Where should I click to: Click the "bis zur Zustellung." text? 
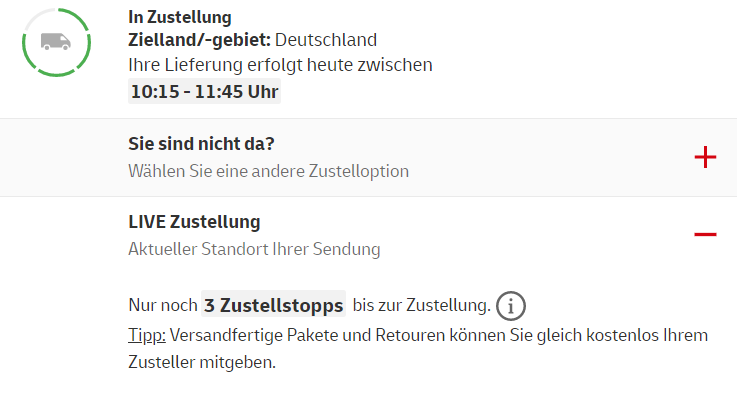(421, 305)
